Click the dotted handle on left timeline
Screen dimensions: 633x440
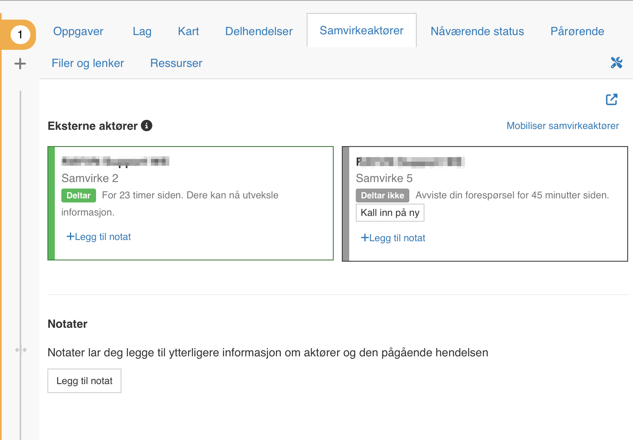pos(20,350)
